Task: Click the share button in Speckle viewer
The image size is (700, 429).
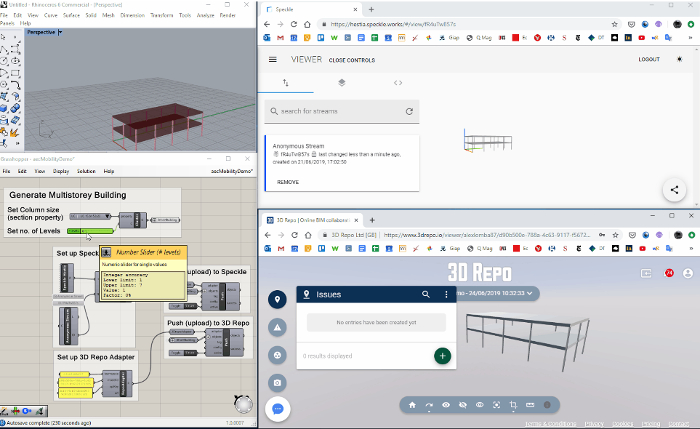Action: coord(674,189)
